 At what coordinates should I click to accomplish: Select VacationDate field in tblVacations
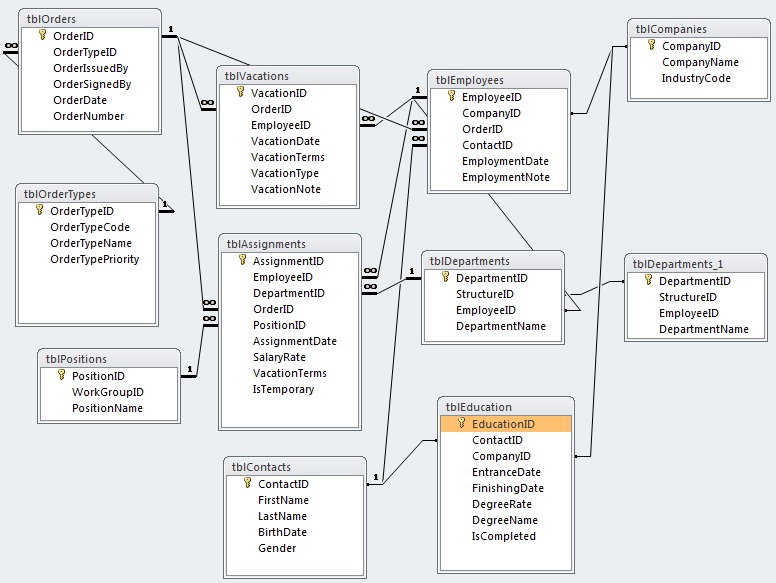pyautogui.click(x=288, y=141)
